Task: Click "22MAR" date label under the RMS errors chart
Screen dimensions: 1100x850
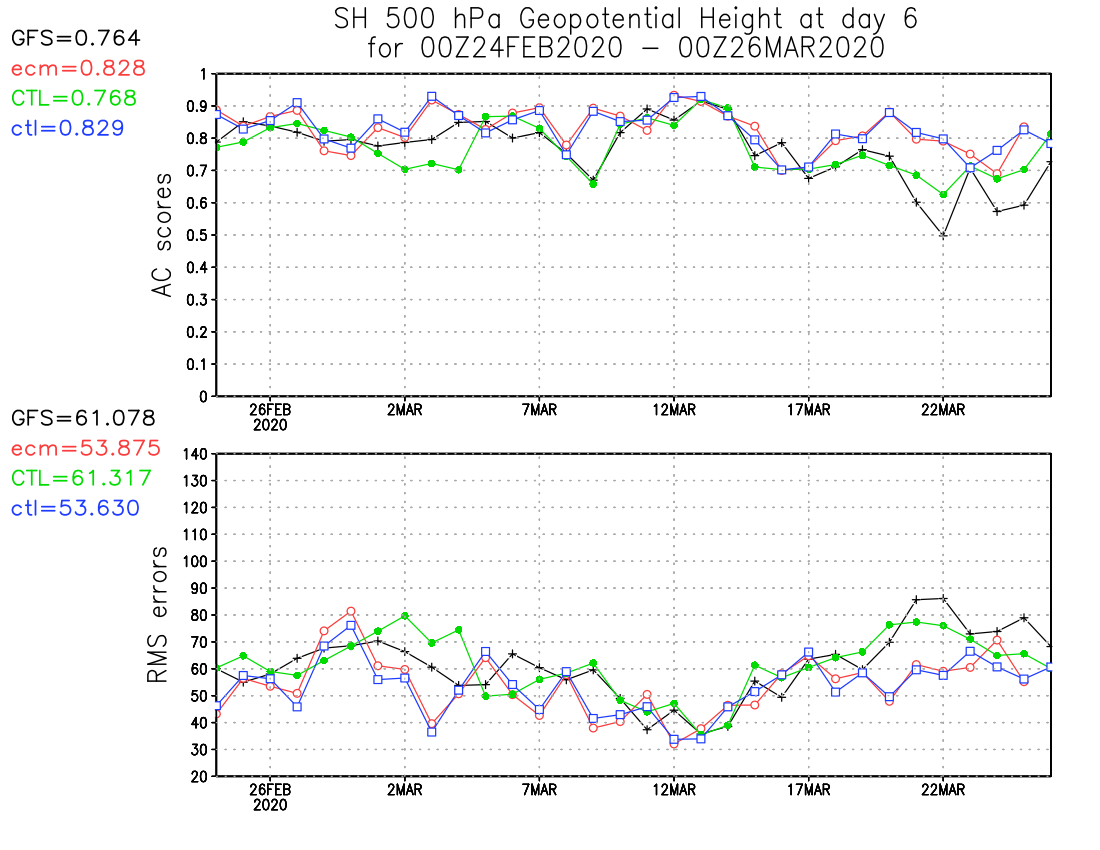Action: coord(943,790)
